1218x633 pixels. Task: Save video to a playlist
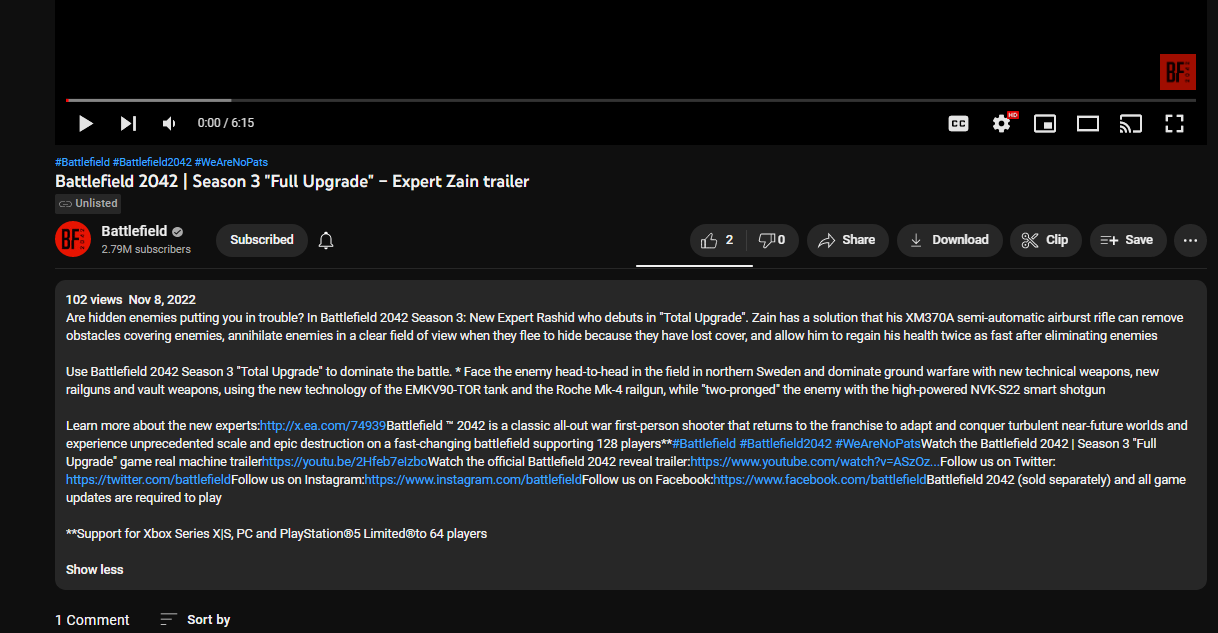click(1127, 240)
